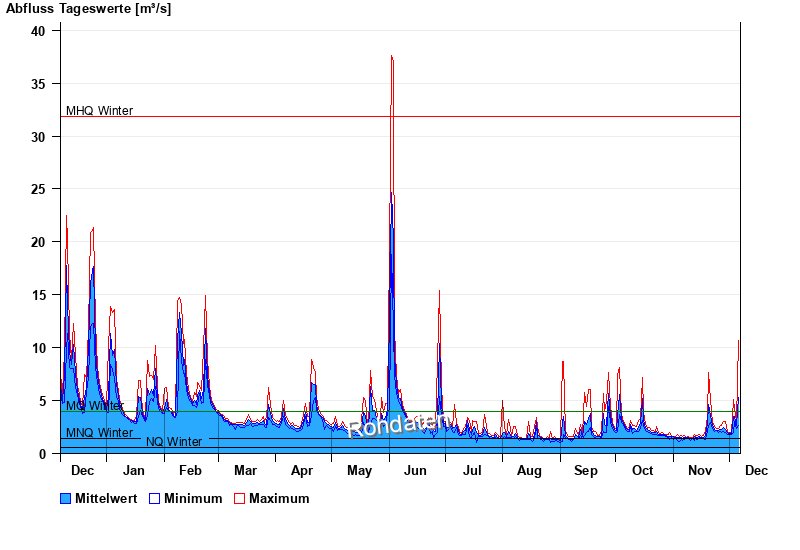Viewport: 800px width, 550px height.
Task: Click the Jun month axis label
Action: (415, 470)
